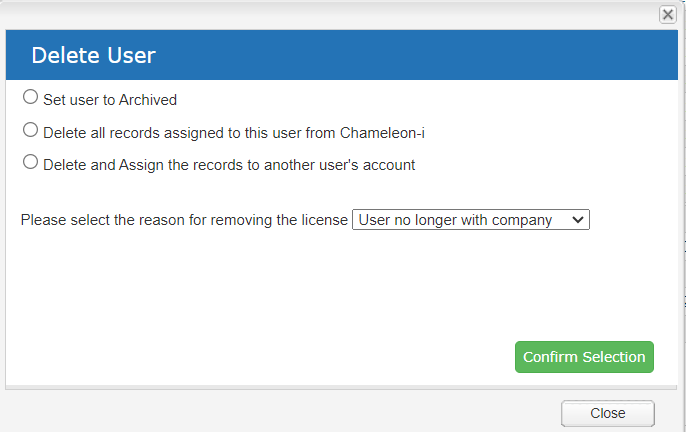686x432 pixels.
Task: Click the User no longer with company text
Action: tap(455, 220)
